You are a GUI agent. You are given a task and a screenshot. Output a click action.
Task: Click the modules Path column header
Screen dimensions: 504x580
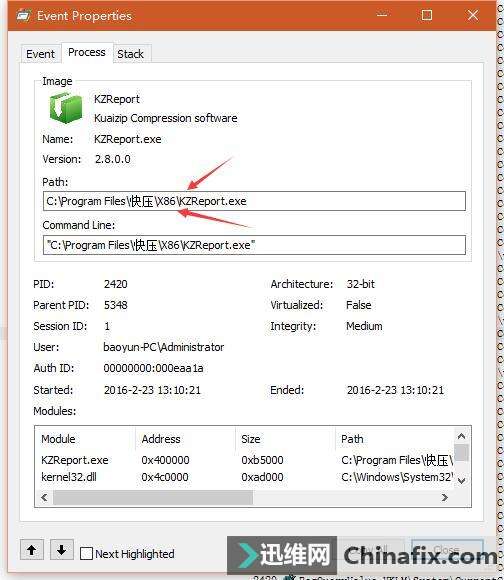point(352,439)
